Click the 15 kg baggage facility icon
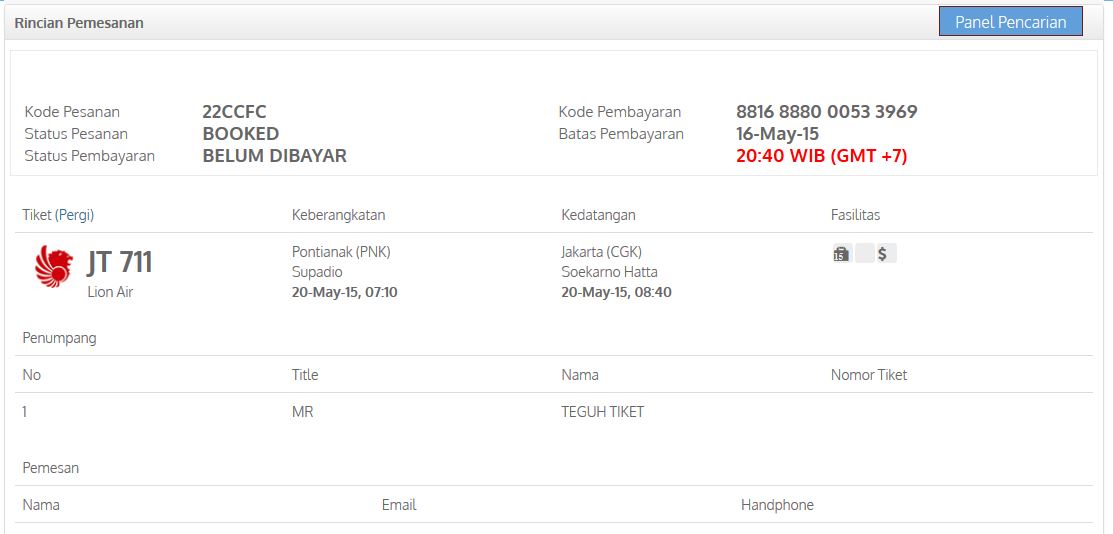Image resolution: width=1113 pixels, height=534 pixels. [x=841, y=254]
